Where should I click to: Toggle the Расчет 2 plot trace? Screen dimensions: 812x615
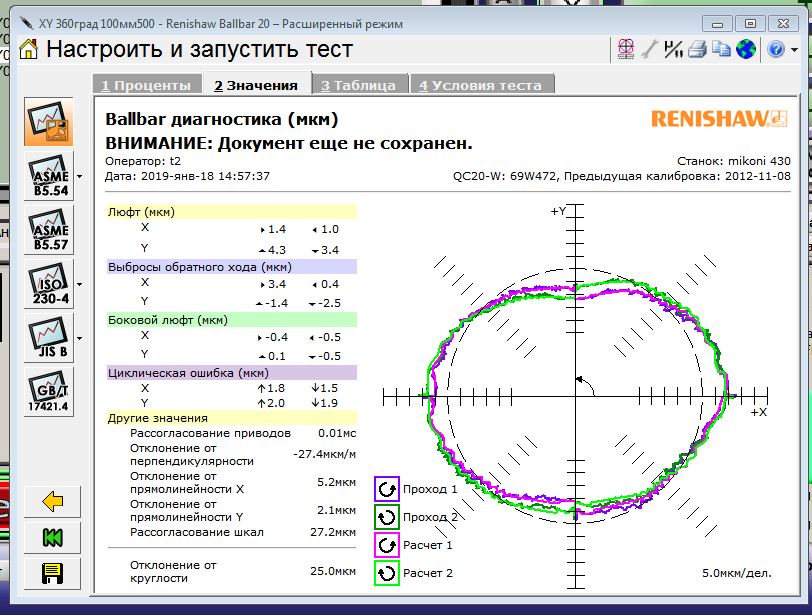[x=387, y=573]
